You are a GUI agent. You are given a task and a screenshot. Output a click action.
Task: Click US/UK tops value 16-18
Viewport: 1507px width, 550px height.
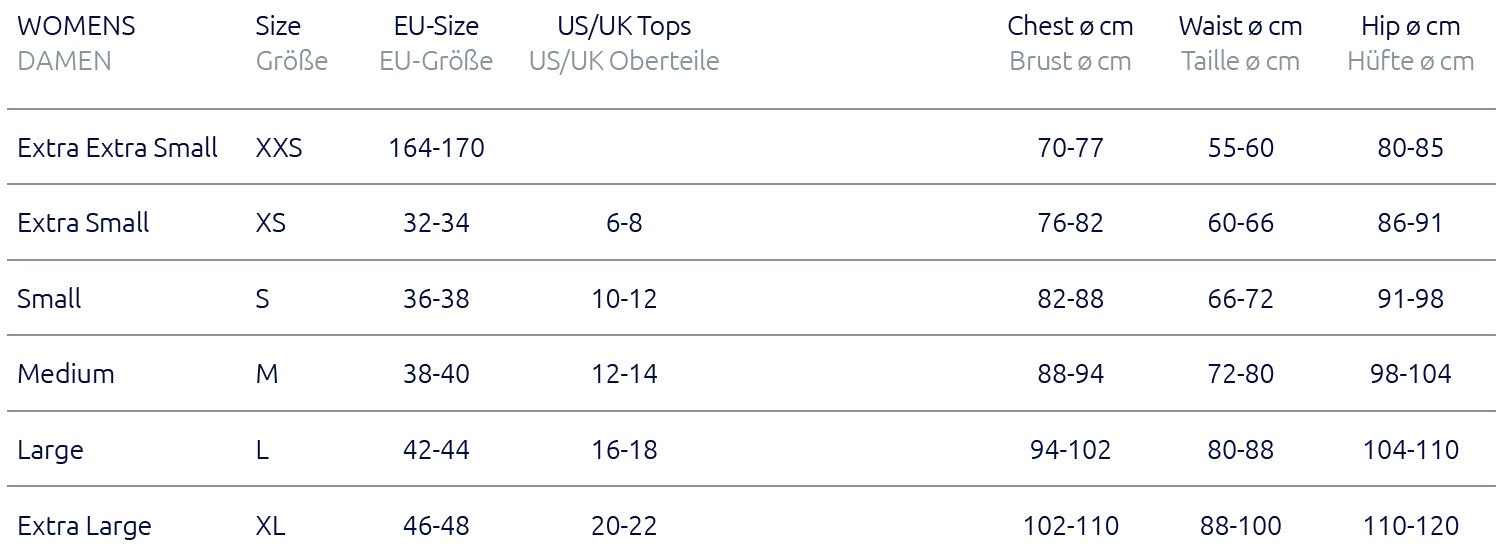(624, 450)
